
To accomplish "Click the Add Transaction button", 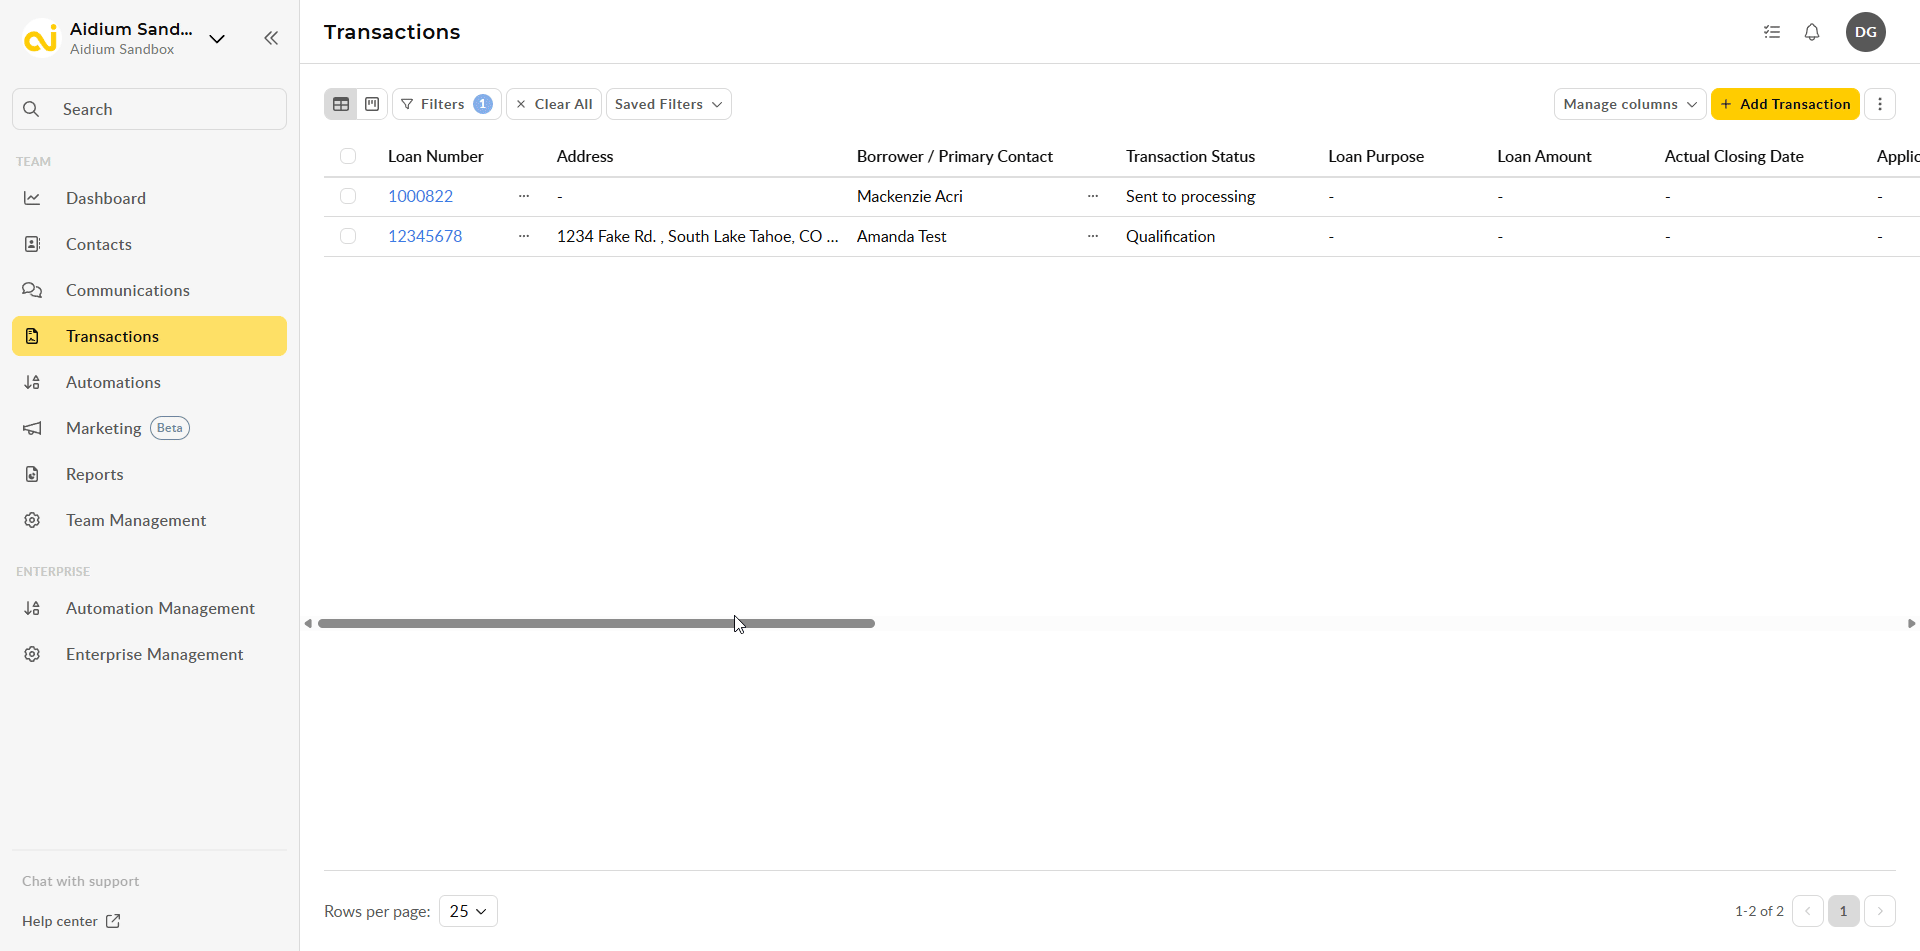I will click(1785, 104).
